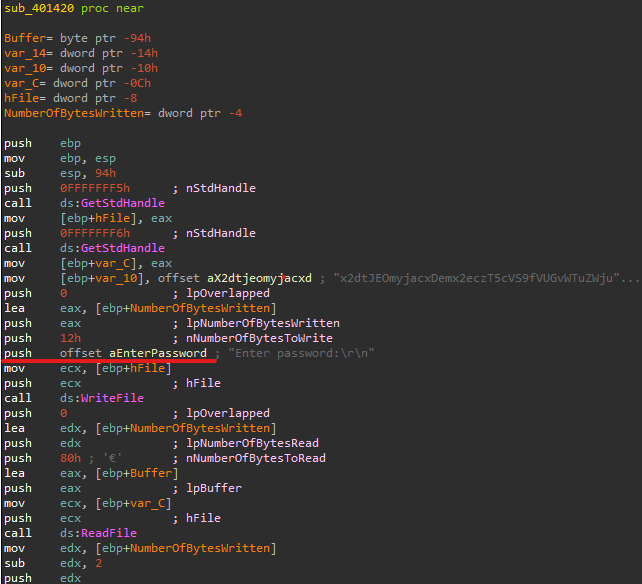Select the sub edx, 2 instruction
Screen dimensions: 642x584
click(53, 564)
